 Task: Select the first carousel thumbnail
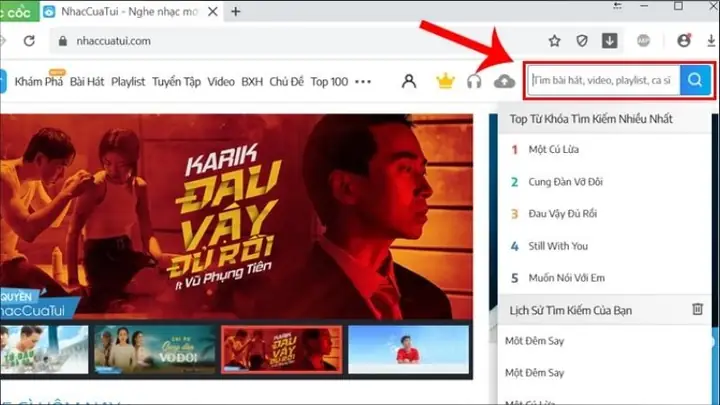44,349
